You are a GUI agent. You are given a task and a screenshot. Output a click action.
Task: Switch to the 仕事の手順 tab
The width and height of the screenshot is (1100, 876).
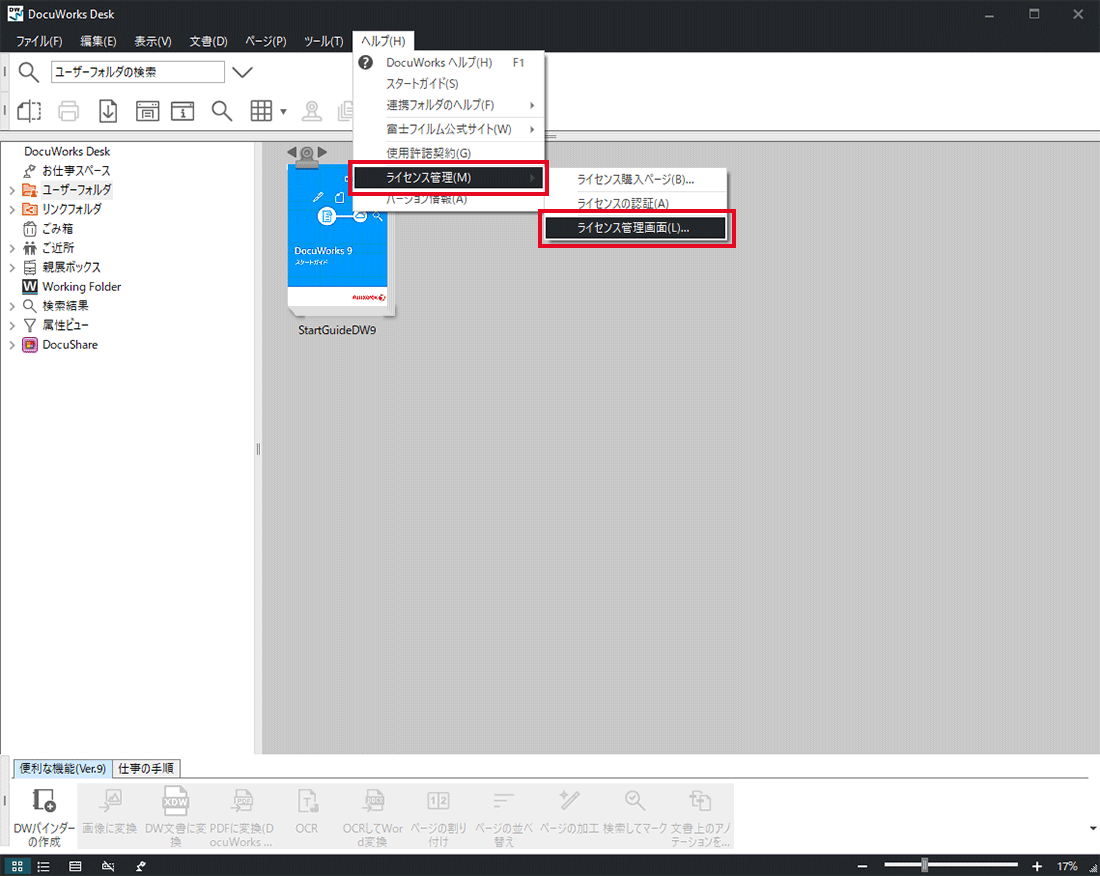pyautogui.click(x=146, y=769)
